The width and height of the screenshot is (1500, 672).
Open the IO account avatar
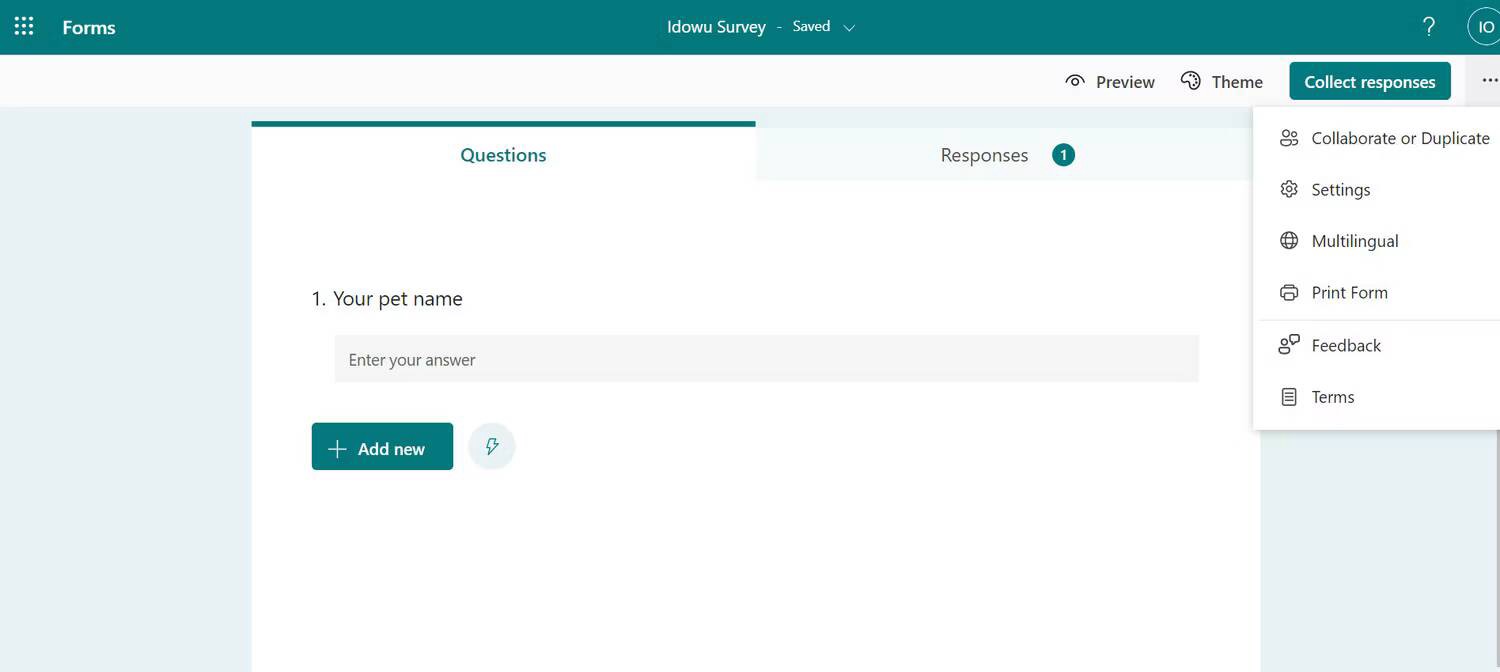[1484, 27]
